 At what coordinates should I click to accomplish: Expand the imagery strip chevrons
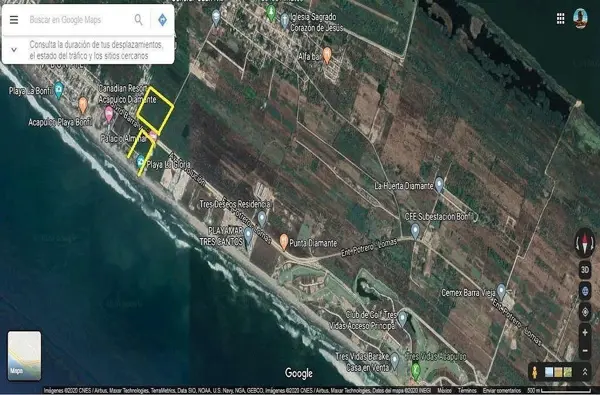[x=585, y=372]
